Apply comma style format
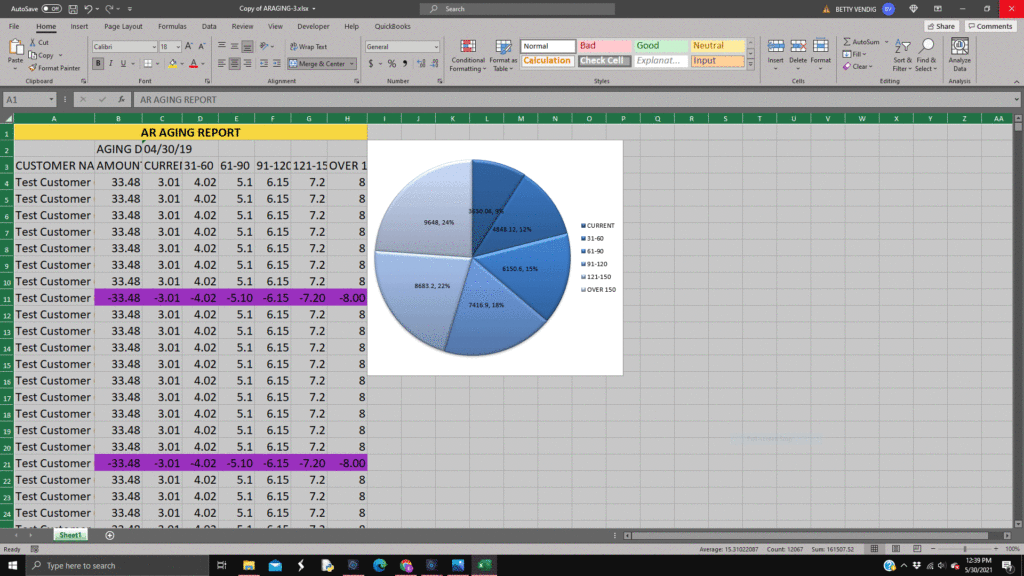 [405, 63]
